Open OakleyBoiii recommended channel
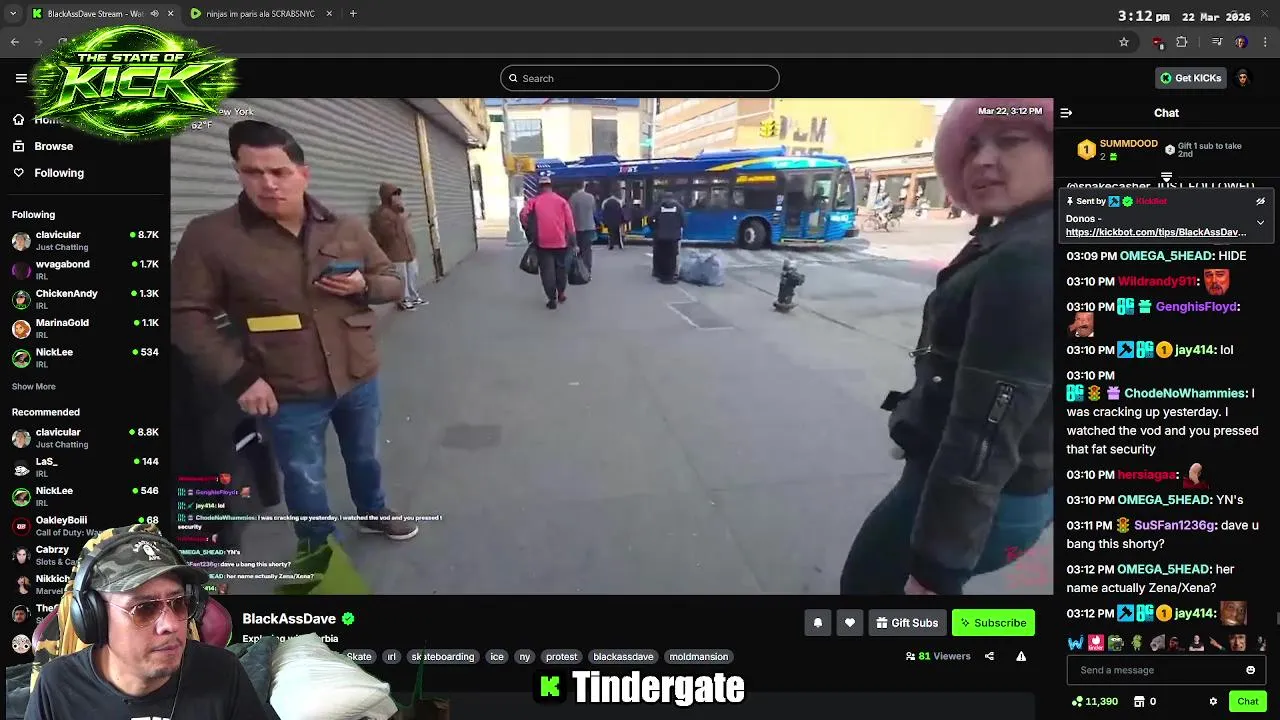 pos(85,525)
